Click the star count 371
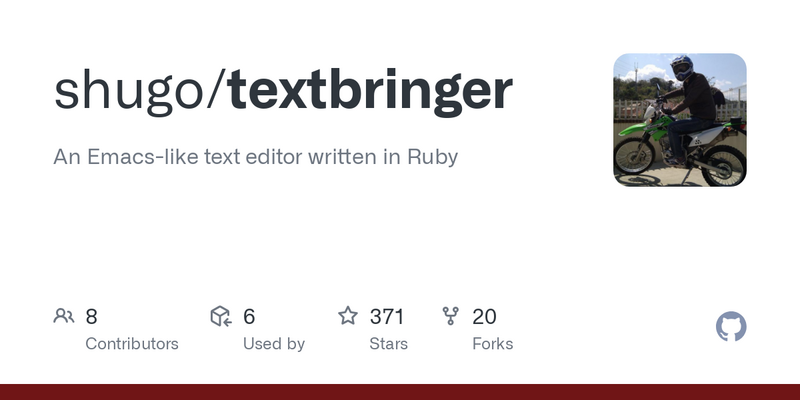Screen dimensions: 800x400 point(387,316)
